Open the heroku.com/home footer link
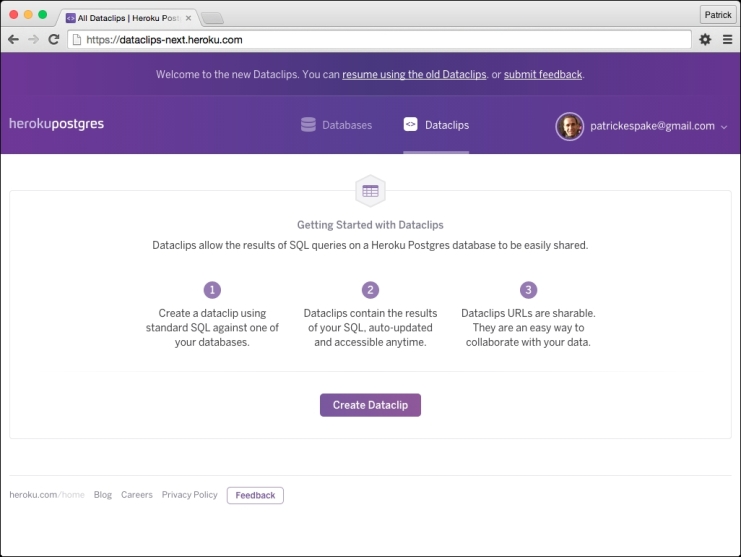Screen dimensions: 741x557 pyautogui.click(x=47, y=495)
